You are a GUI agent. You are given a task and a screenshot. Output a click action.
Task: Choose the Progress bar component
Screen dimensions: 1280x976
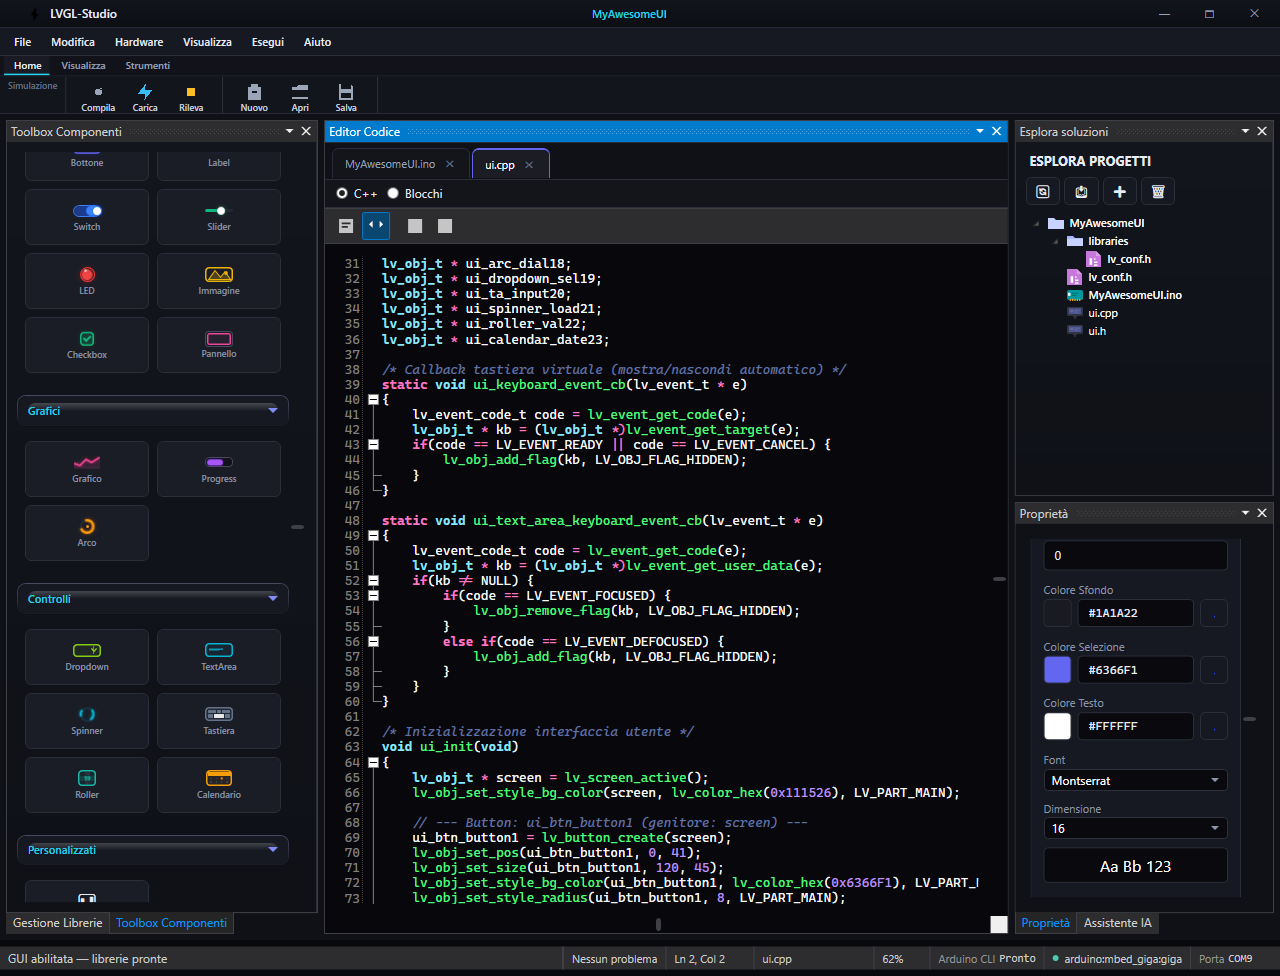pyautogui.click(x=219, y=469)
